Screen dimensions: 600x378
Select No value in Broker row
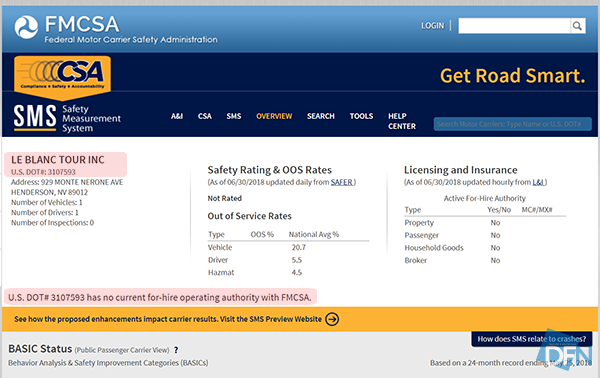[x=496, y=261]
